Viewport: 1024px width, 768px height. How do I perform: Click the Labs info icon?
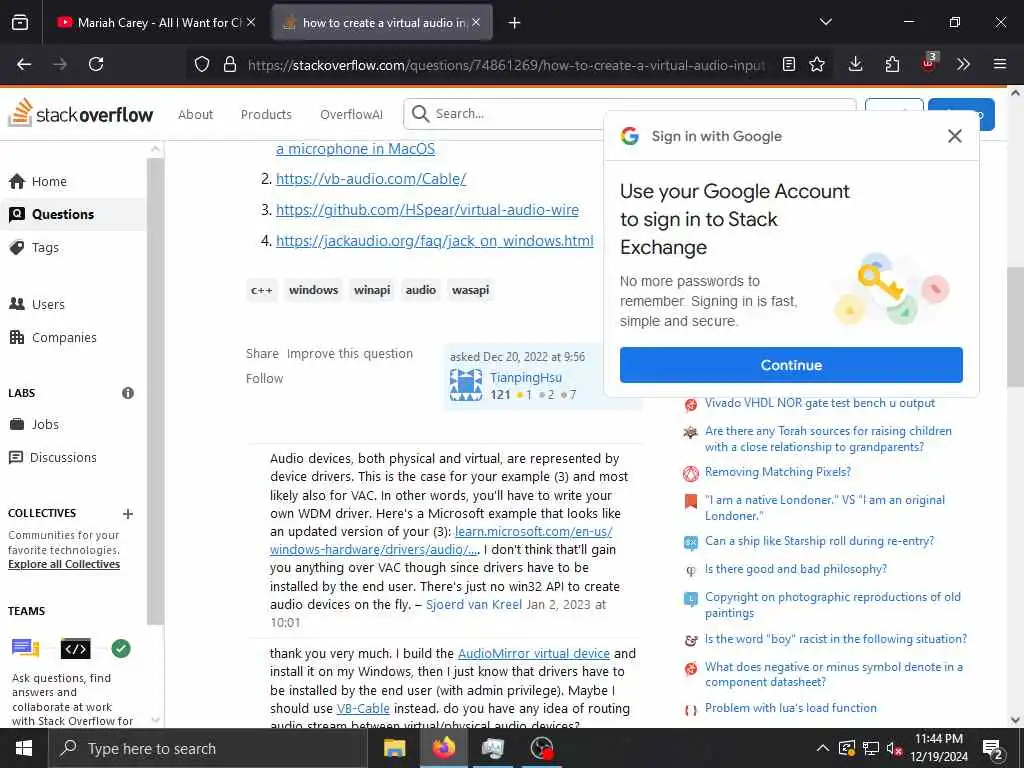click(128, 393)
